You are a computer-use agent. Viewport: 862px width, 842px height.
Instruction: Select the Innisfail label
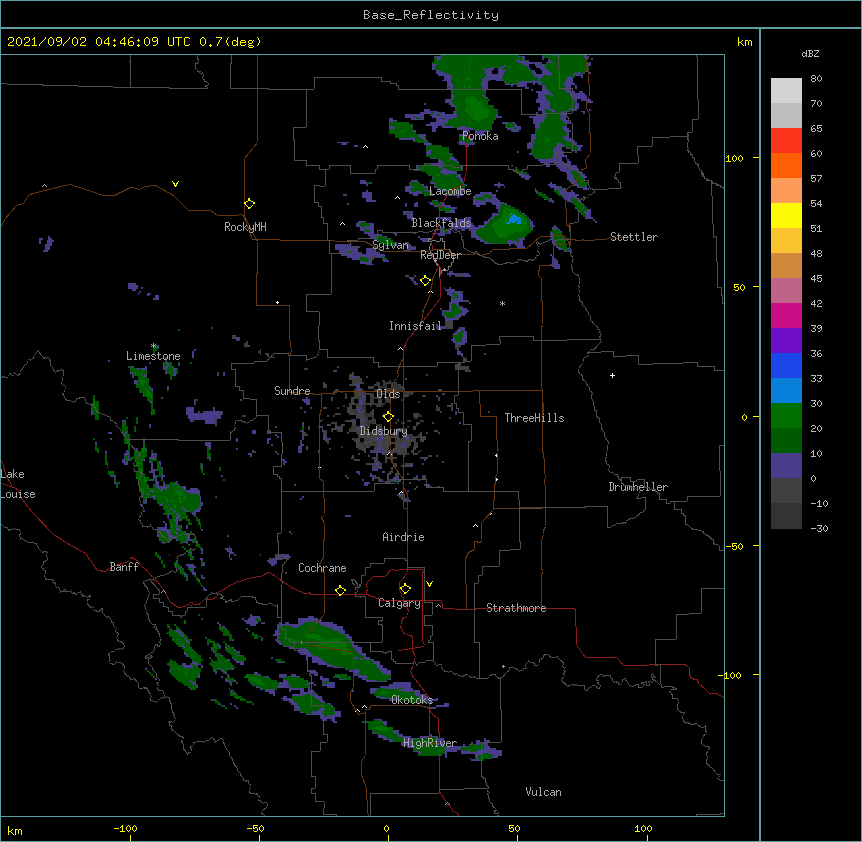(415, 326)
